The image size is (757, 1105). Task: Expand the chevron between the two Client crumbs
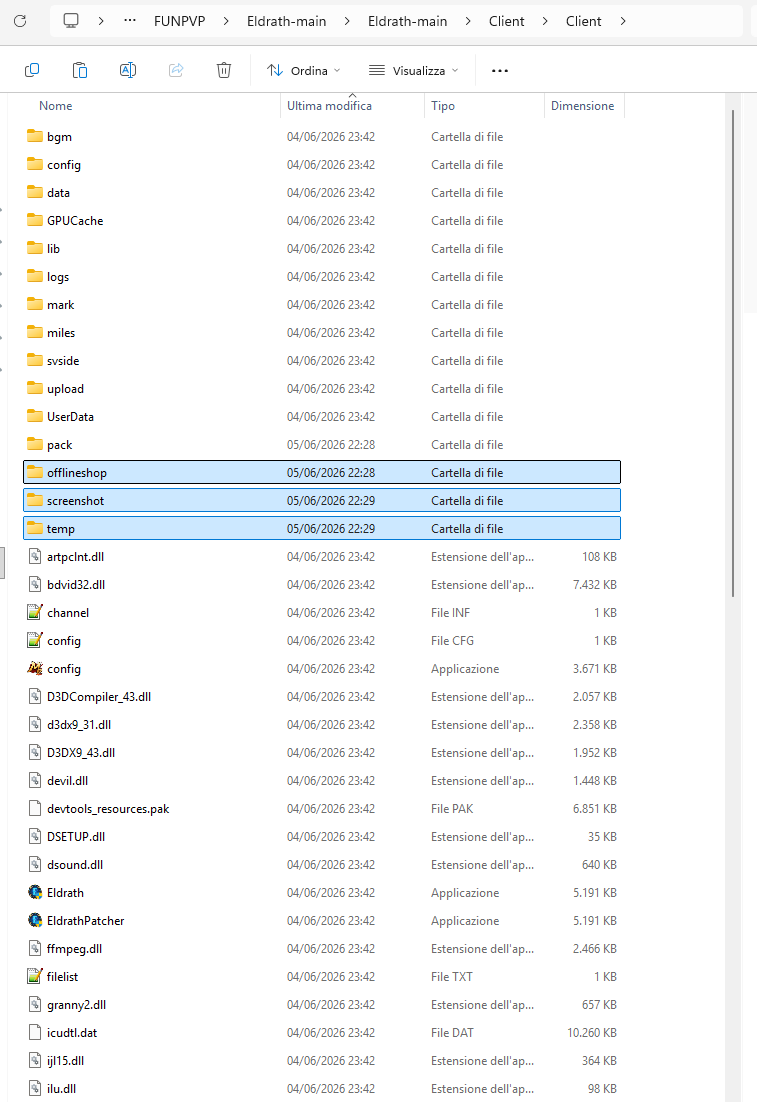[x=545, y=21]
